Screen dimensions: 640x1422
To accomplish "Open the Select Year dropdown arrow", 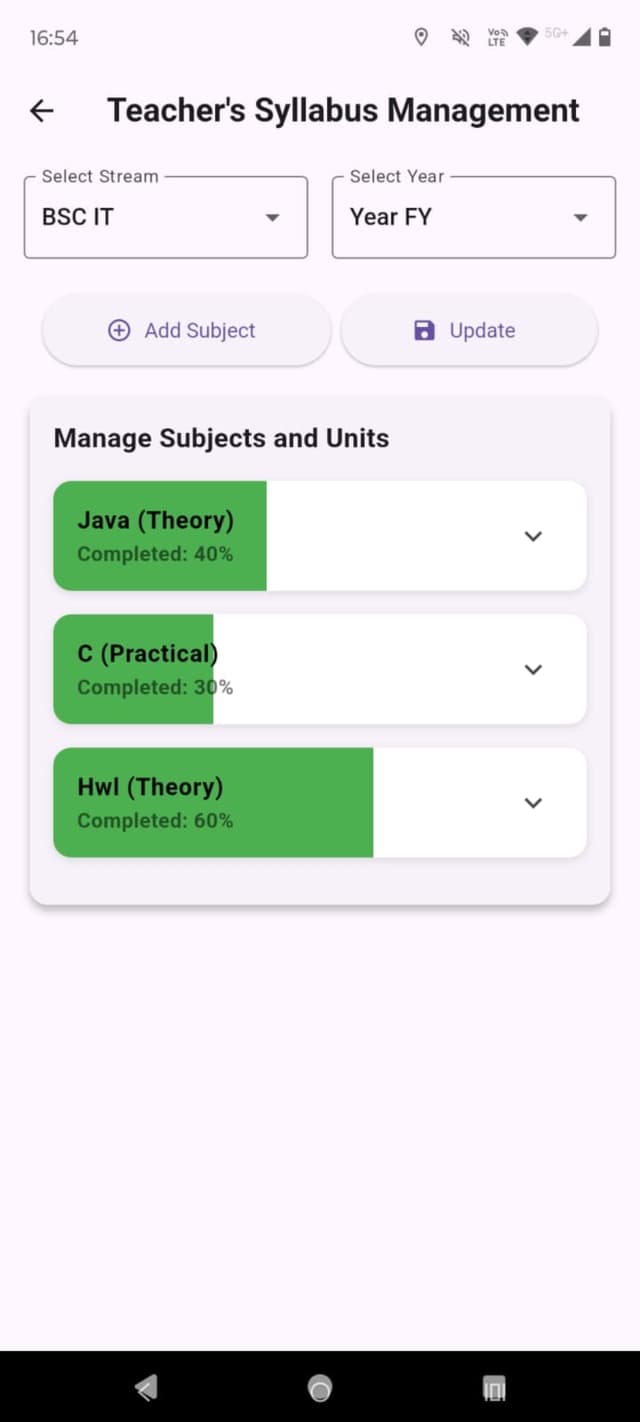I will [x=580, y=218].
